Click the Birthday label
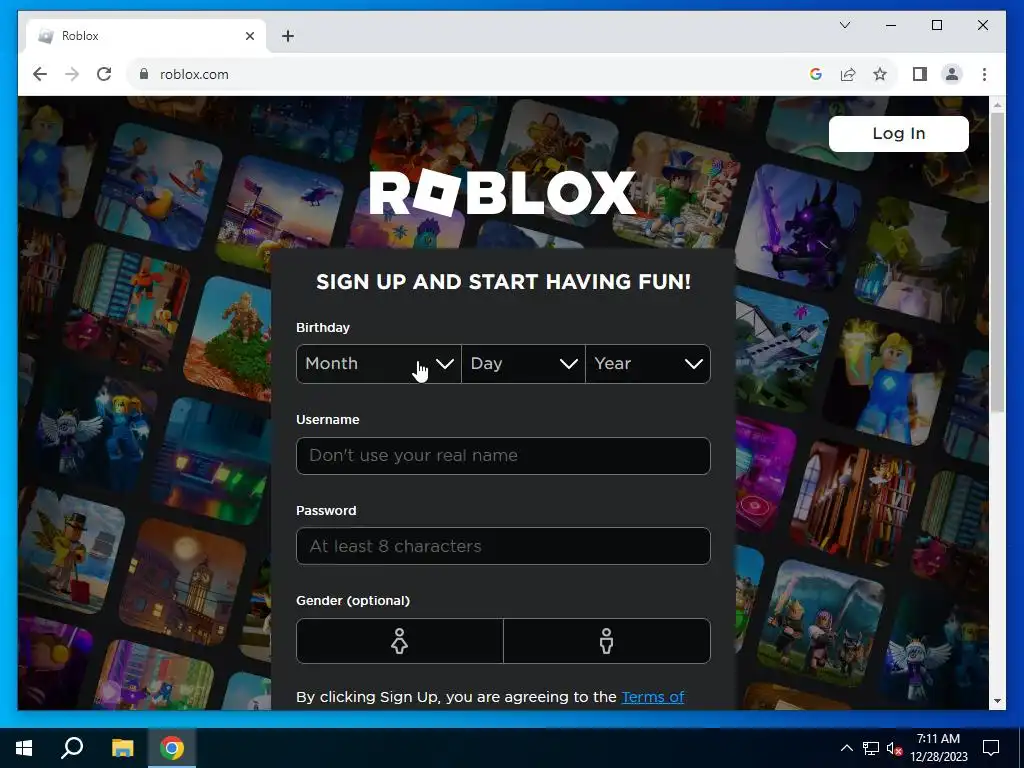Viewport: 1024px width, 768px height. click(323, 328)
